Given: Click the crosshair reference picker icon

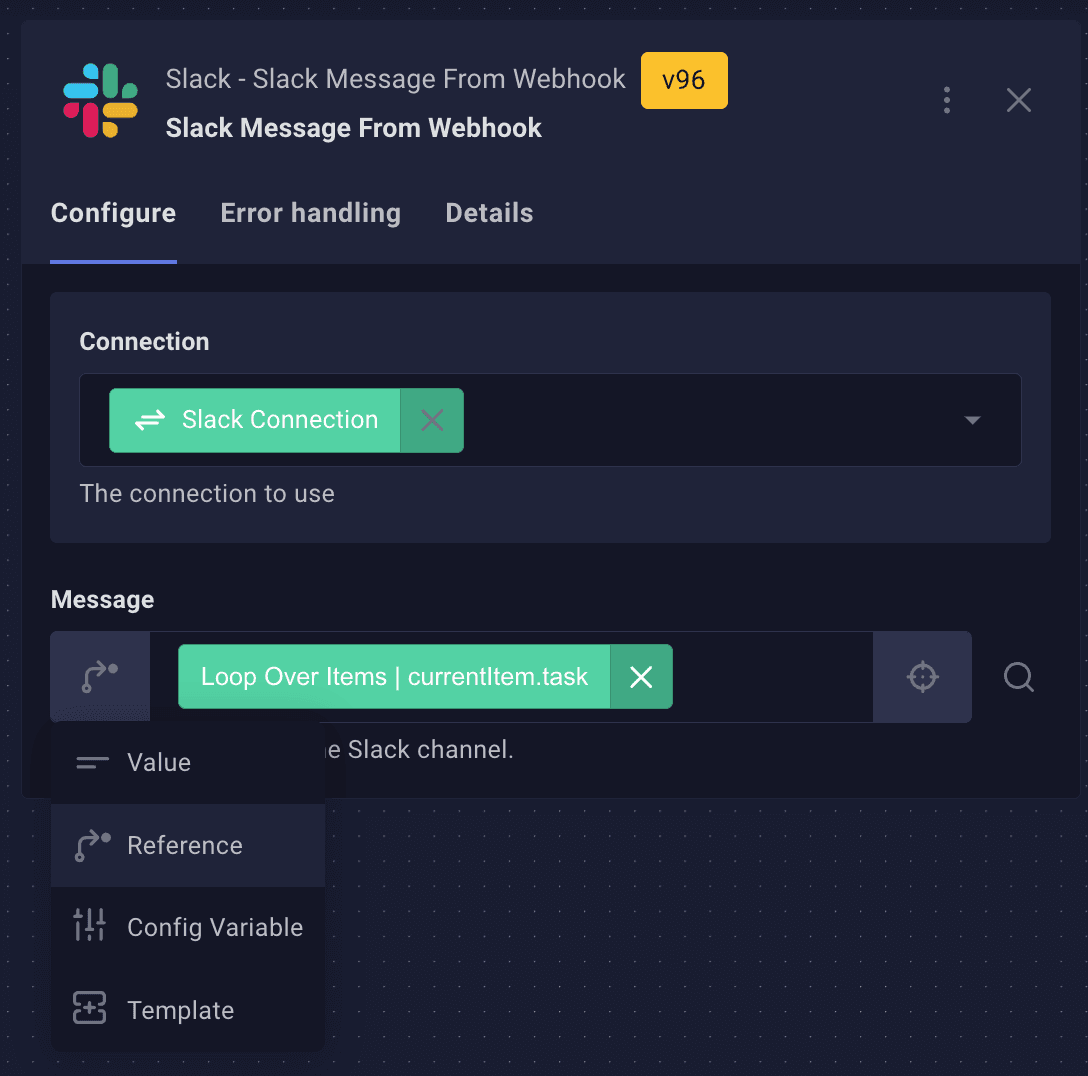Looking at the screenshot, I should (x=922, y=676).
